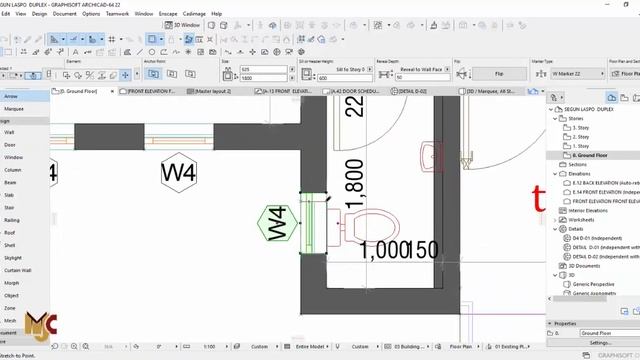Select the Mesh tool in toolbox
This screenshot has width=640, height=360.
(x=10, y=320)
